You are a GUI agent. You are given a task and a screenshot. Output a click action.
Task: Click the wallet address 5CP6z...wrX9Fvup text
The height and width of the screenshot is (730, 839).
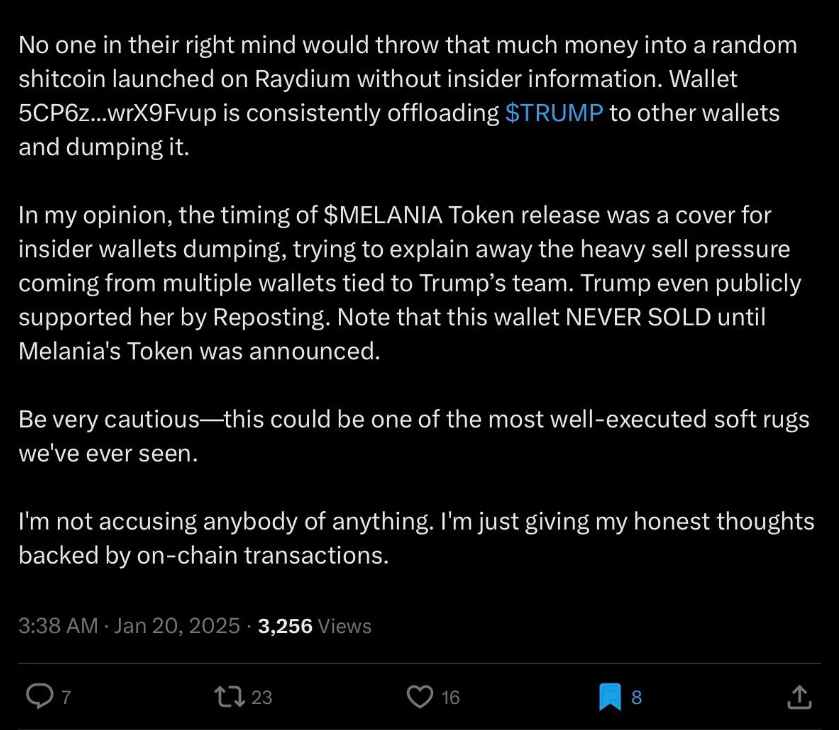click(x=133, y=112)
